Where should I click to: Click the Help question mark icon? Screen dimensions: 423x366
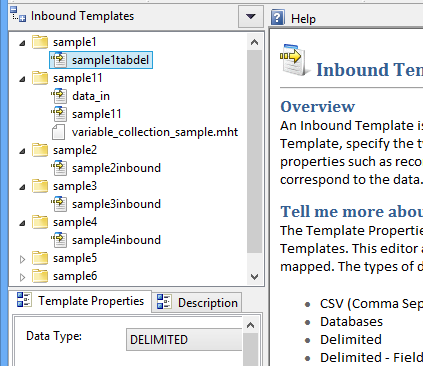278,17
